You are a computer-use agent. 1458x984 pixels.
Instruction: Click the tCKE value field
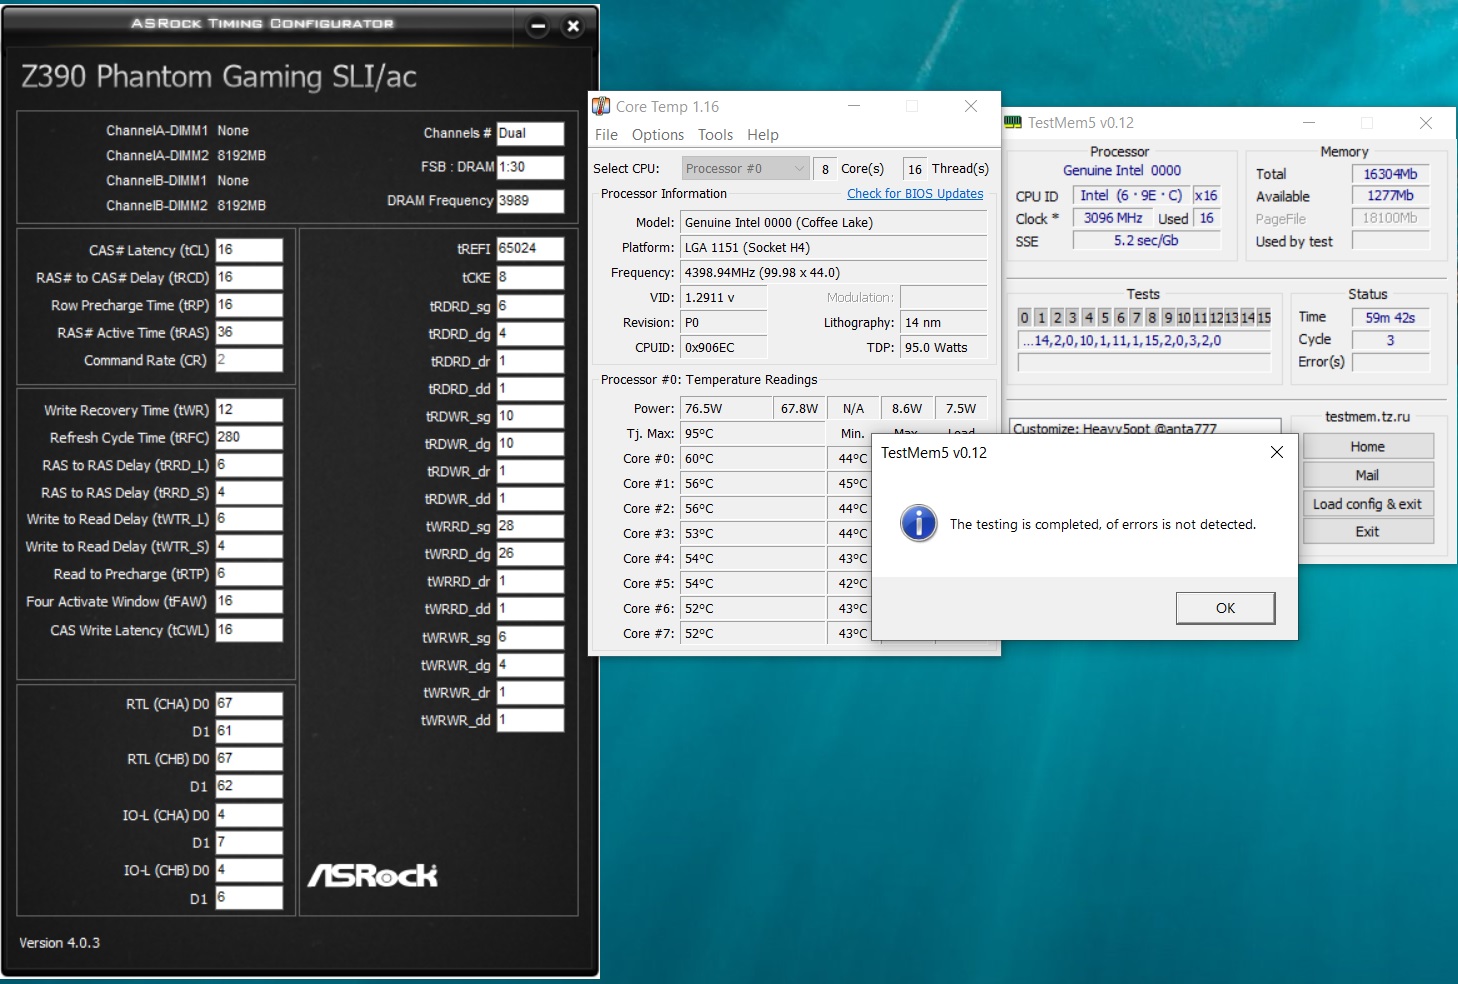530,277
